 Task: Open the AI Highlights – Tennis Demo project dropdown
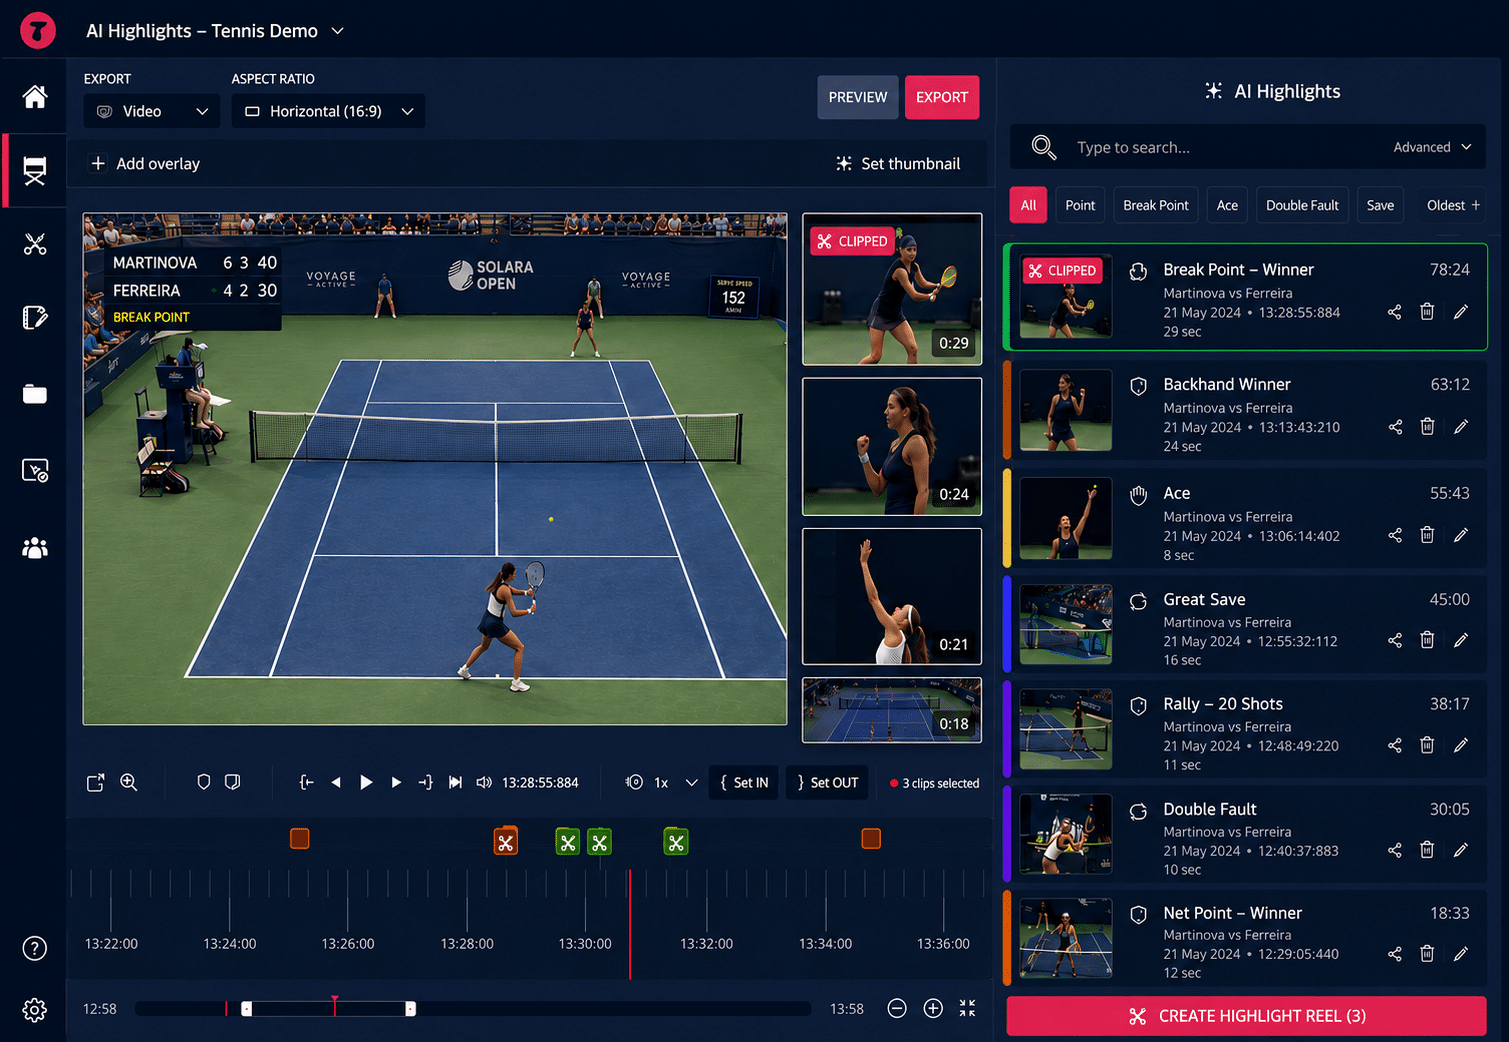point(215,31)
